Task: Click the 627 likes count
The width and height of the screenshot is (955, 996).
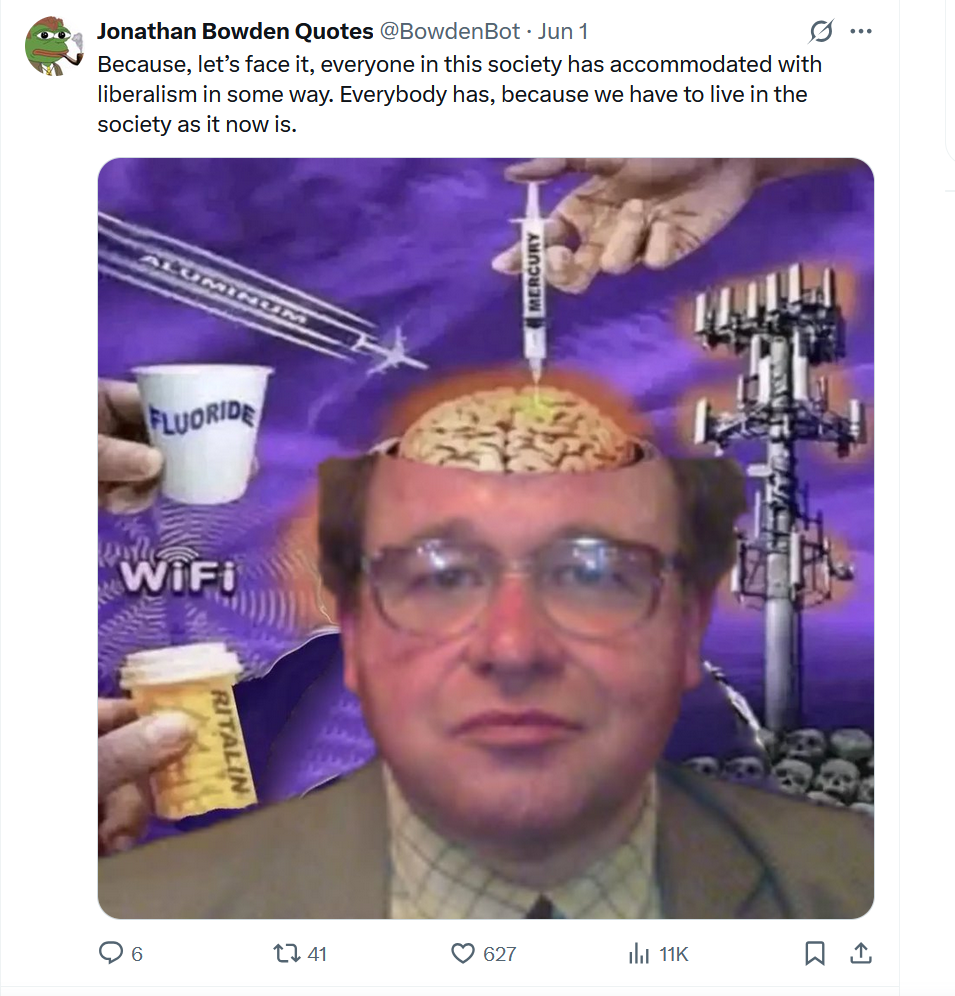Action: [x=499, y=954]
